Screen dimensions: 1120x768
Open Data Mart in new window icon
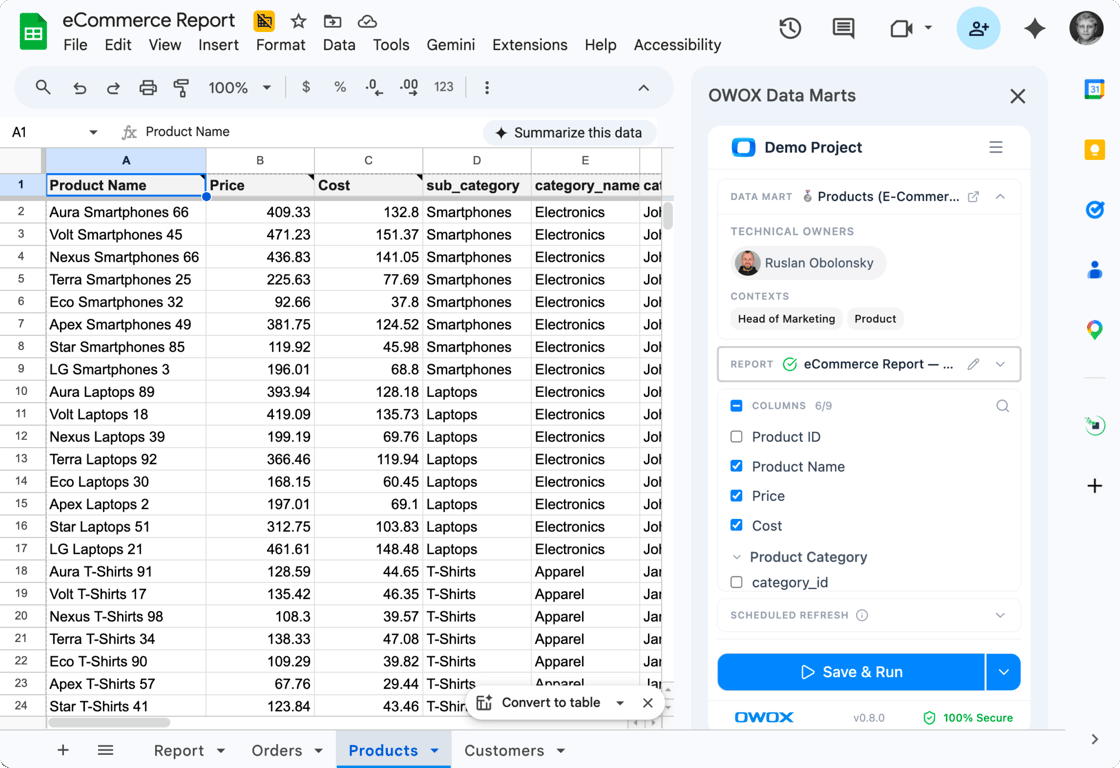(973, 196)
